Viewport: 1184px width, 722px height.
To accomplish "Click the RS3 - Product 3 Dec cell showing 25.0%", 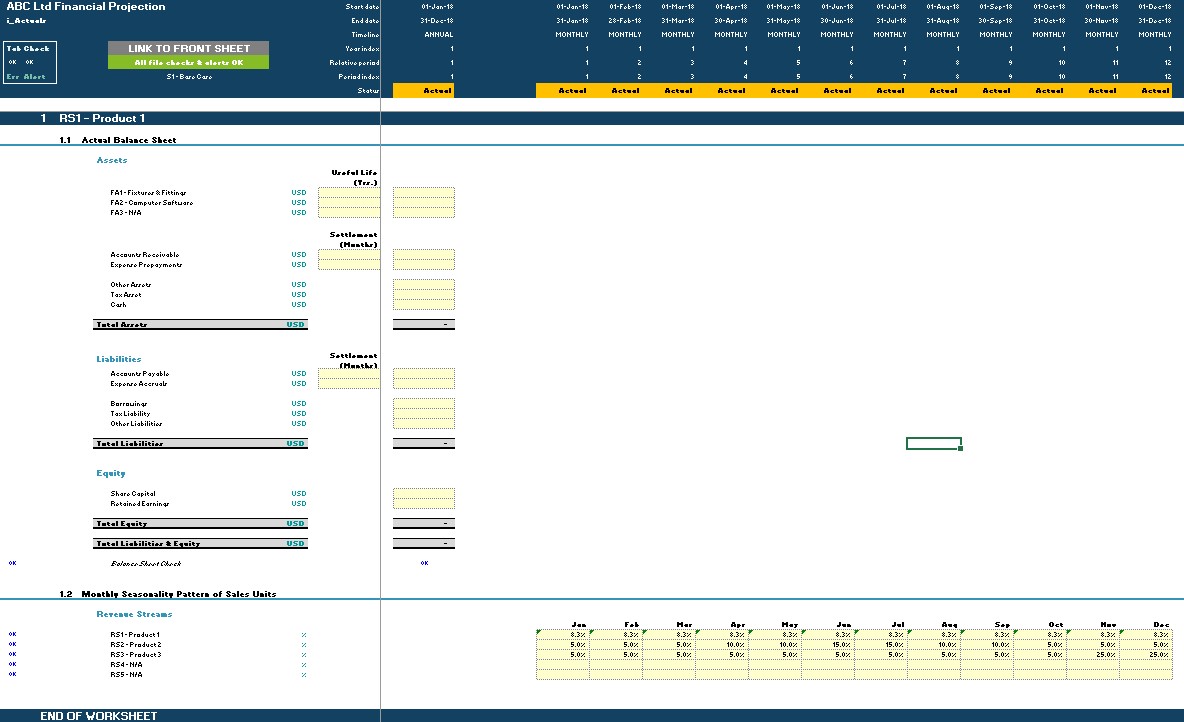I will click(x=1146, y=655).
